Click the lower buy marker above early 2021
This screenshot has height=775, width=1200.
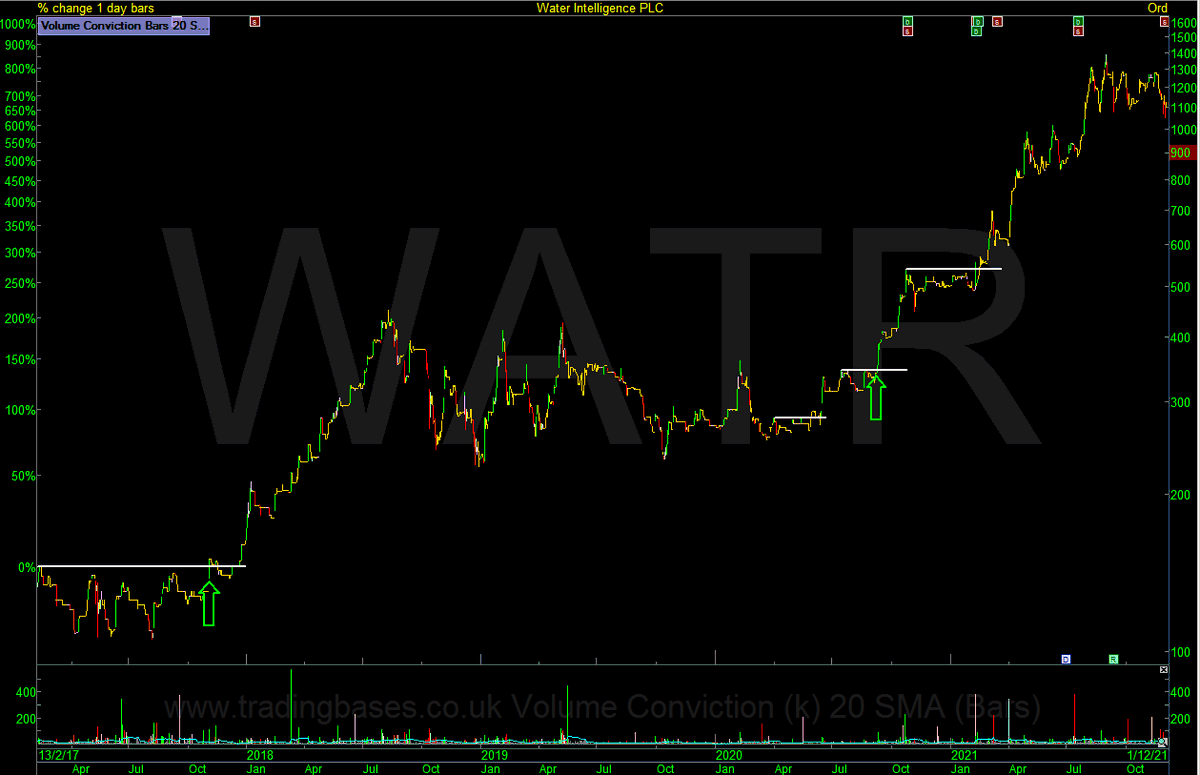[x=976, y=31]
